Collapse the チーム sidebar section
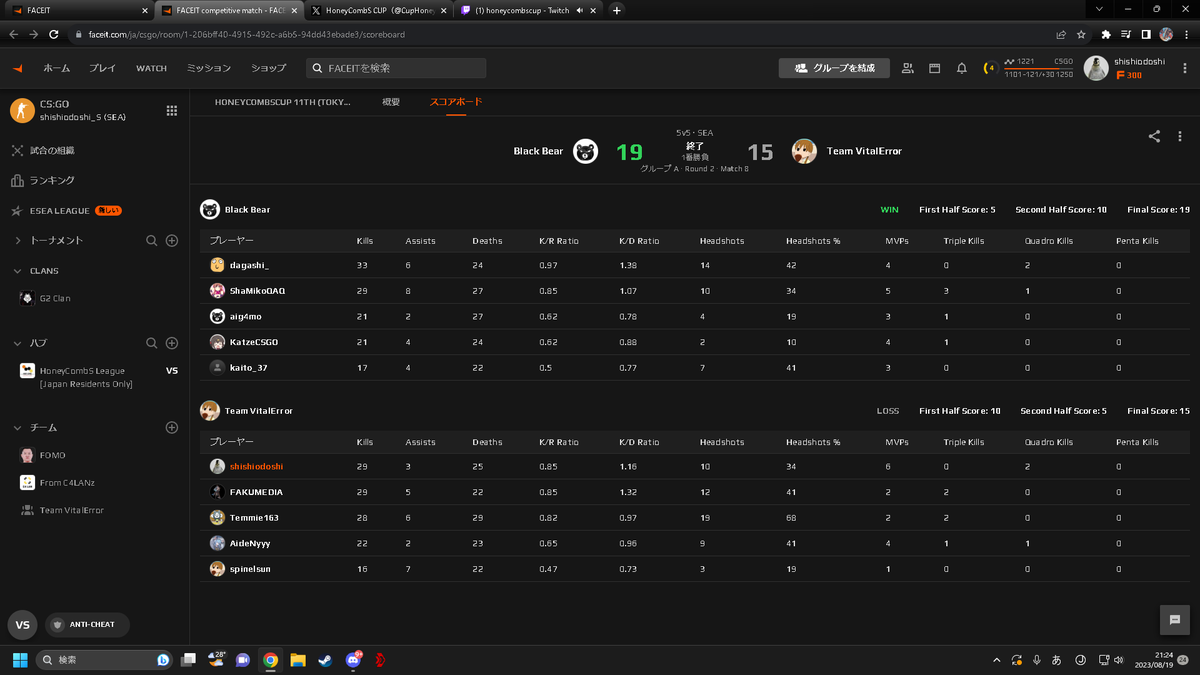This screenshot has height=675, width=1200. [18, 427]
